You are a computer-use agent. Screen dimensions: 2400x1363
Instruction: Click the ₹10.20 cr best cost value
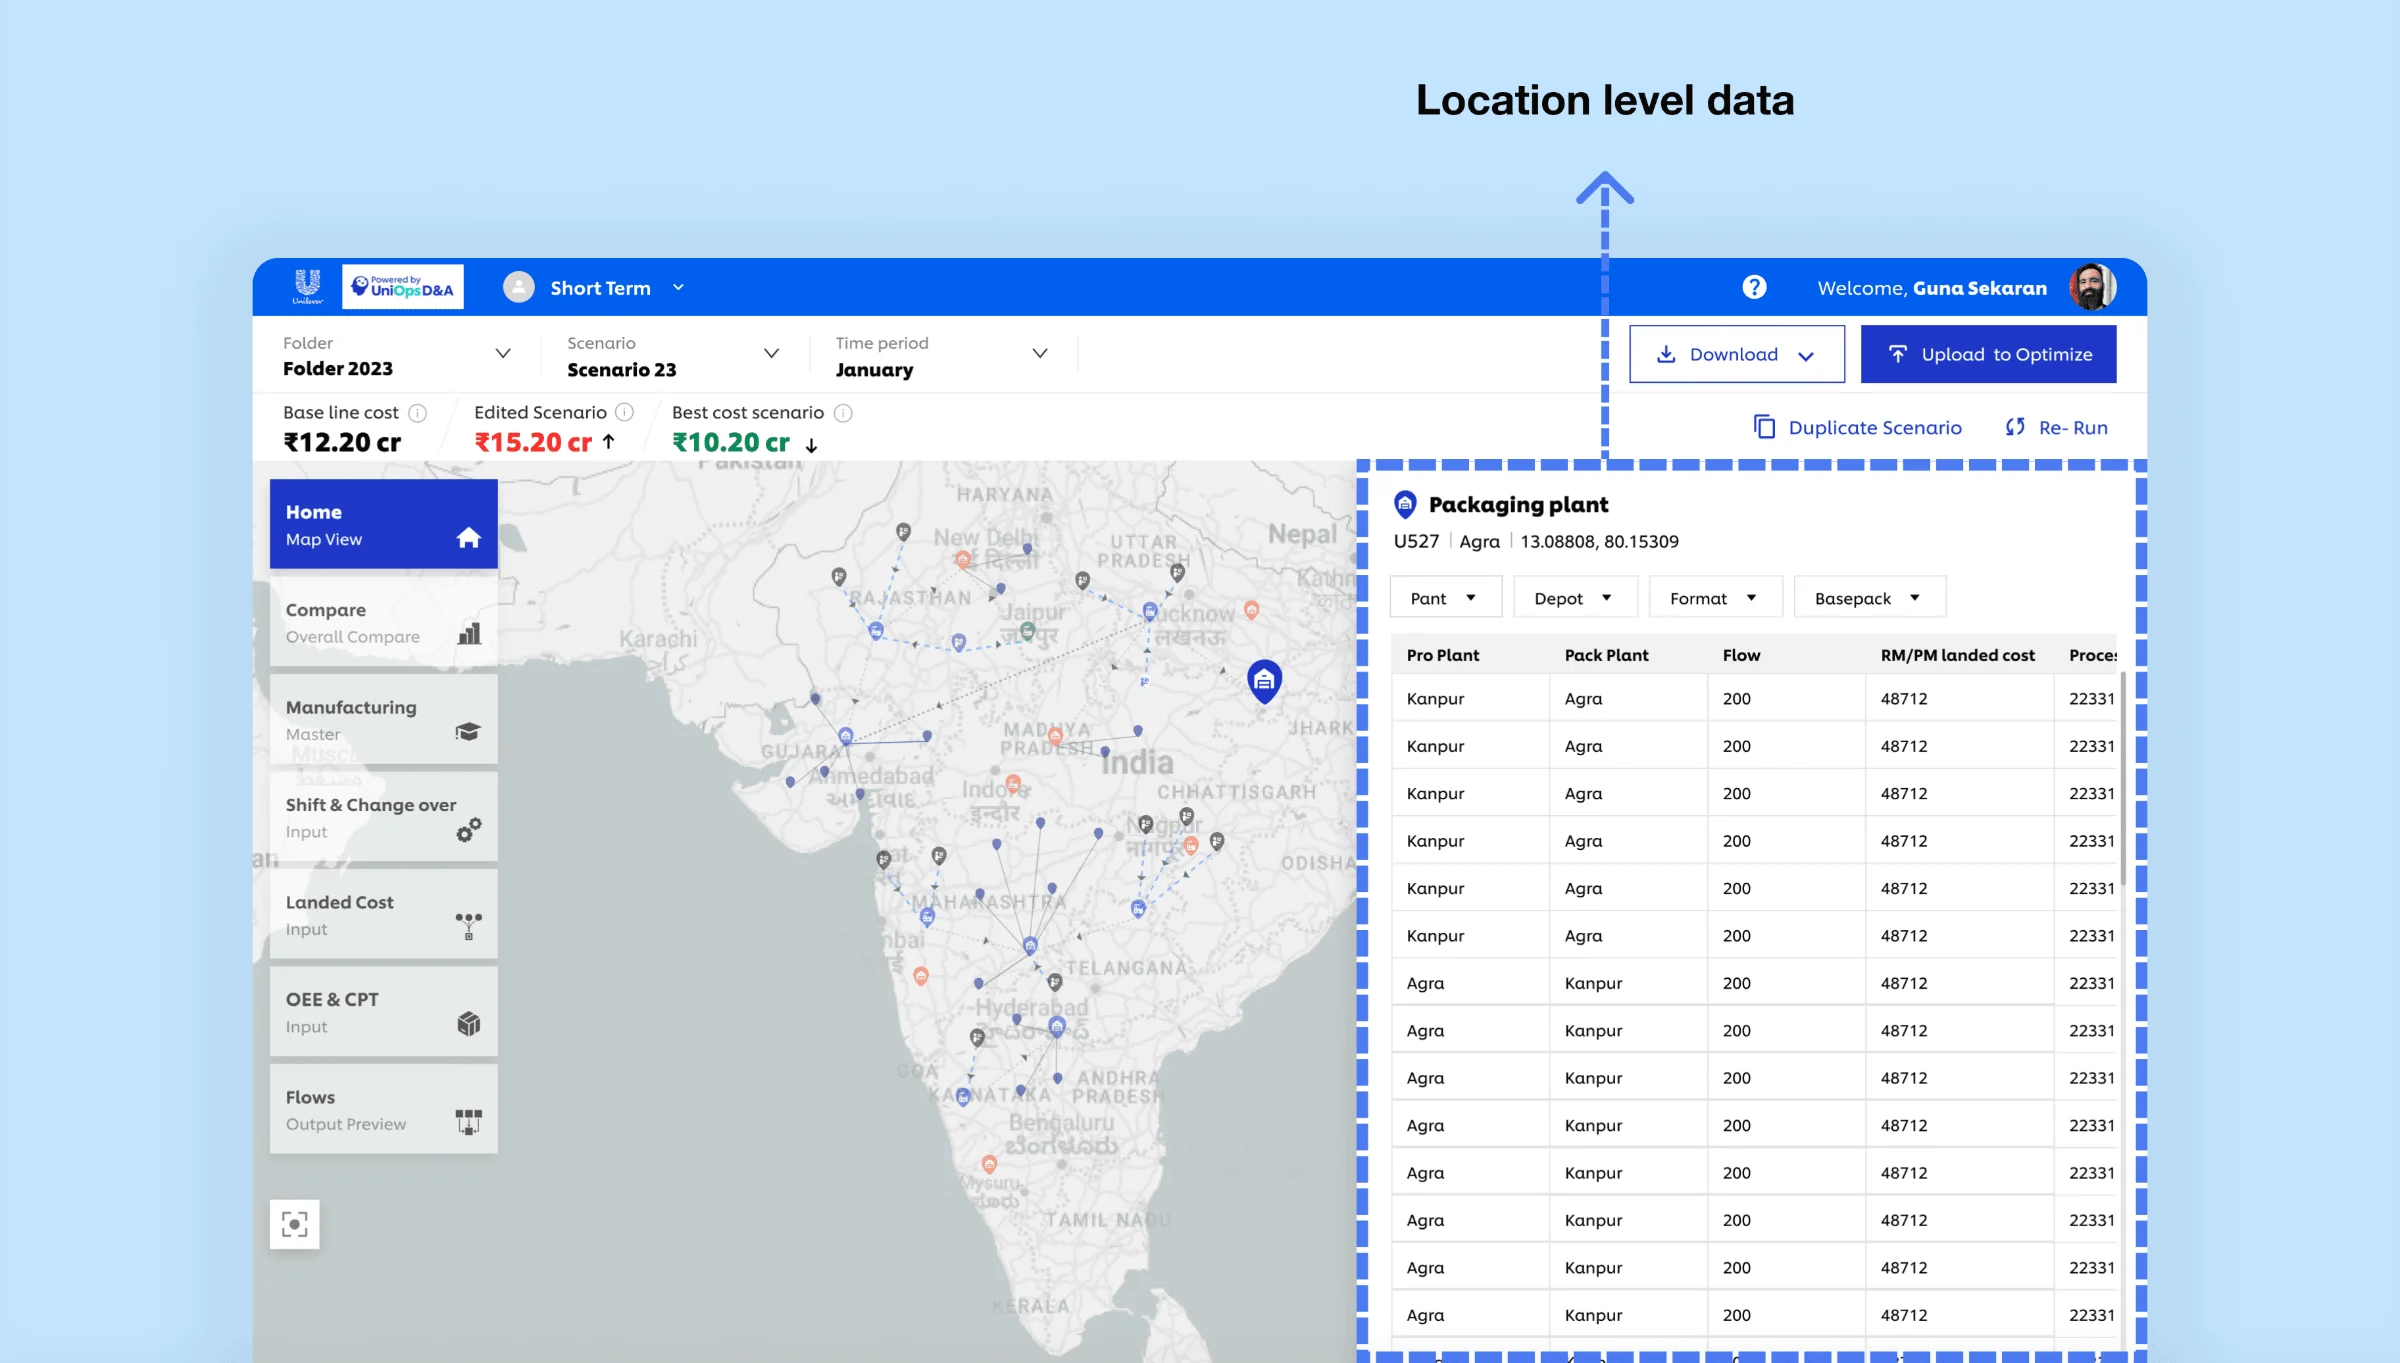pyautogui.click(x=731, y=442)
